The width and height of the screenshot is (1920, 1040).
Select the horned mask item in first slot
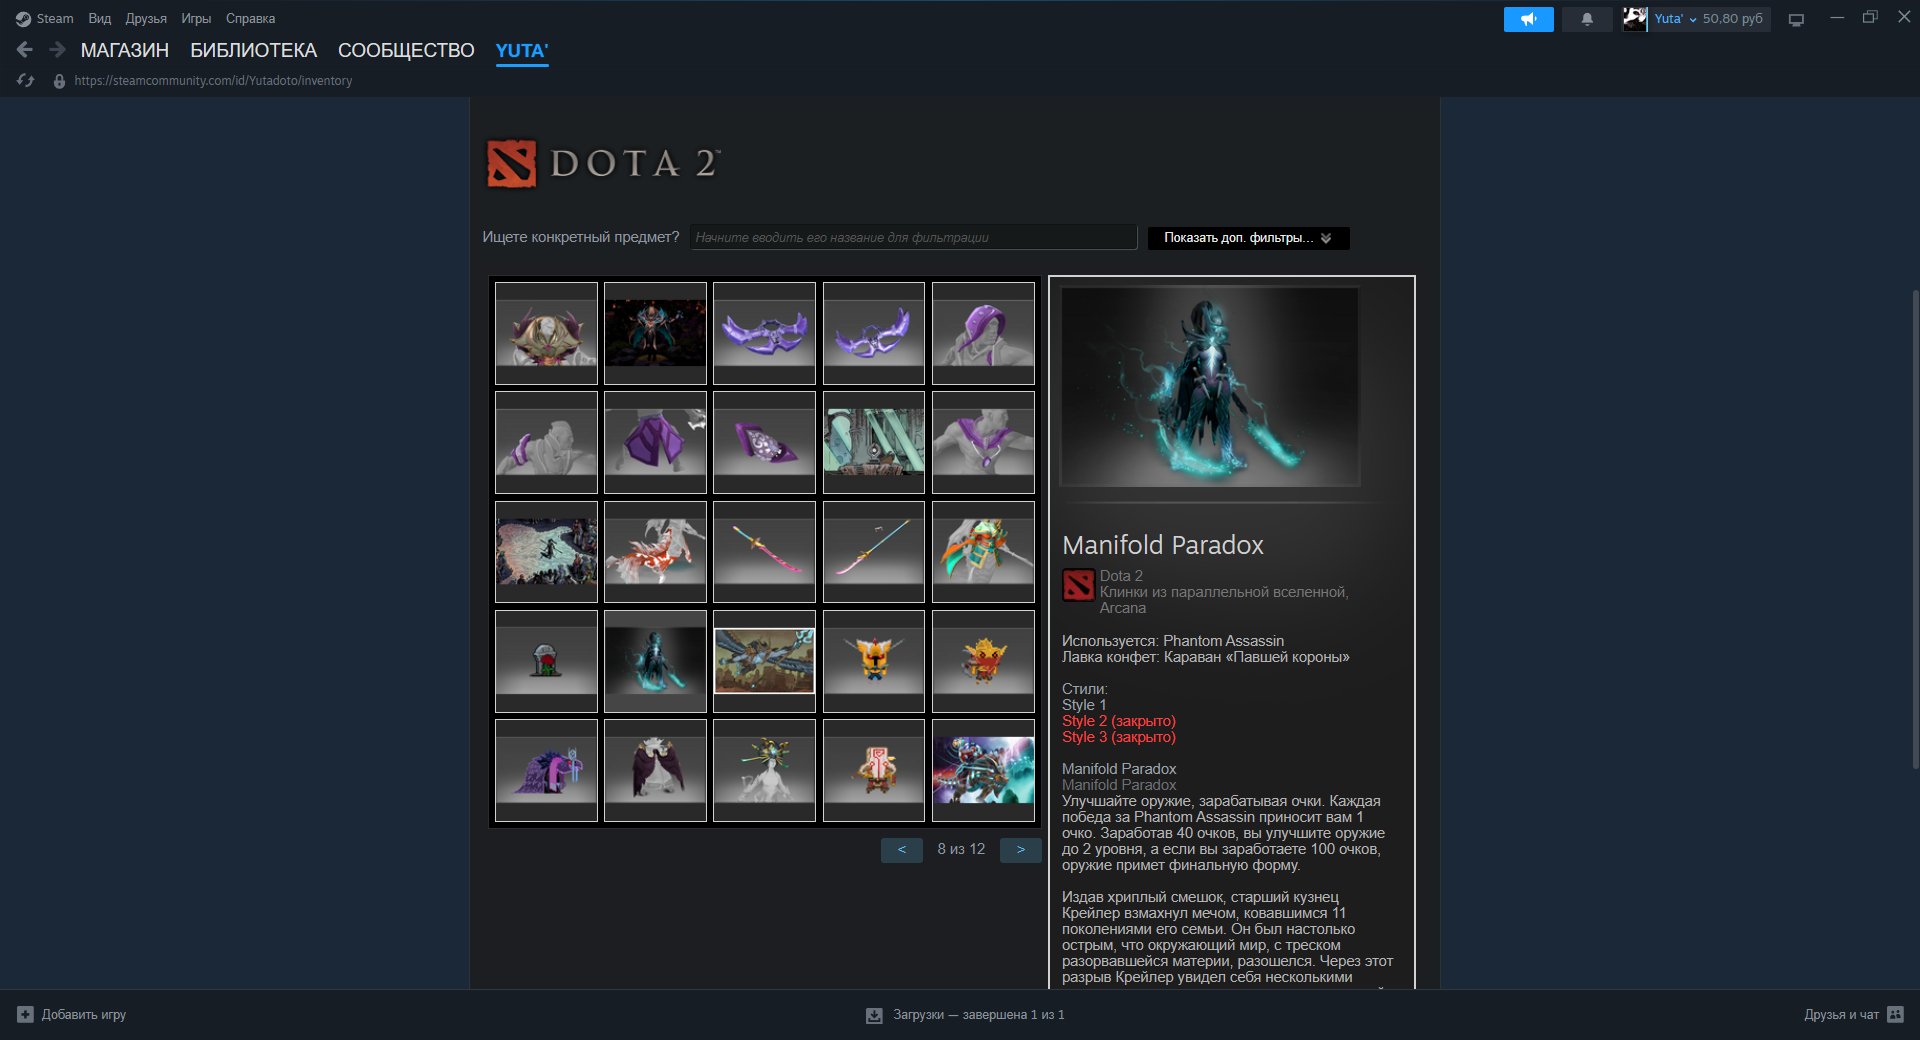pos(546,333)
